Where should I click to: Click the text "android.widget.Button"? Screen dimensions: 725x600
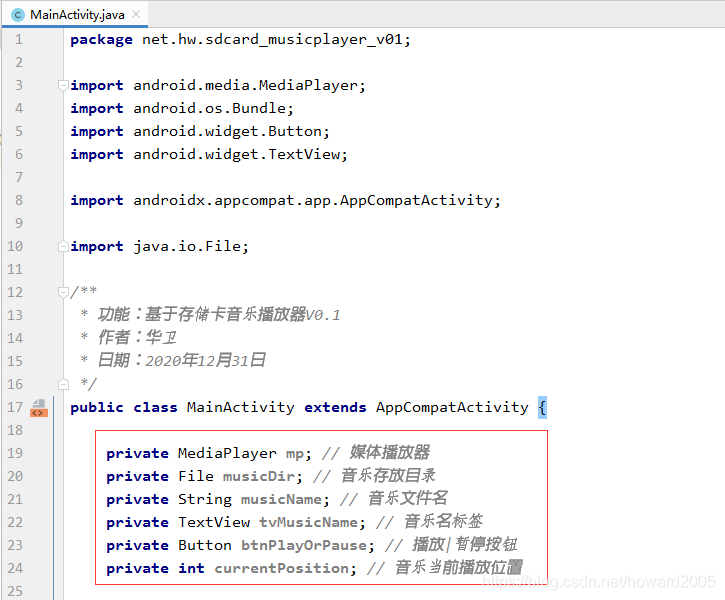coord(227,131)
